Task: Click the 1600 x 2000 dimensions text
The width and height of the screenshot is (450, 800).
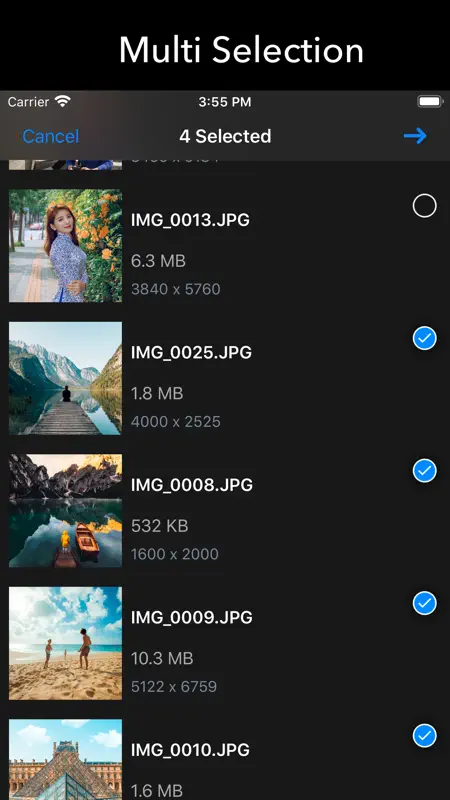Action: click(x=174, y=554)
